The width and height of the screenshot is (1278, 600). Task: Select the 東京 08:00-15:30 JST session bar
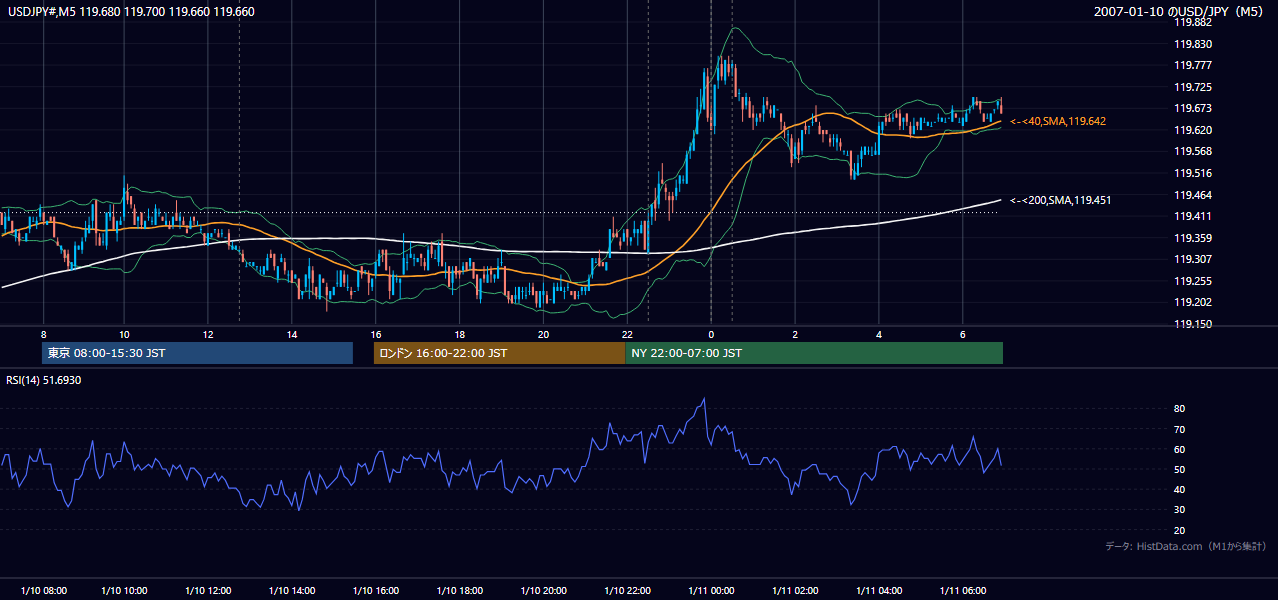tap(198, 353)
